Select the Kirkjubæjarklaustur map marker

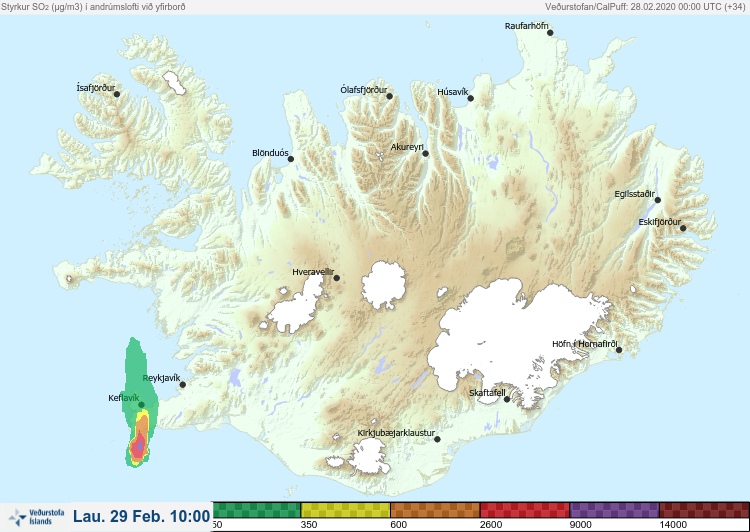click(x=437, y=439)
